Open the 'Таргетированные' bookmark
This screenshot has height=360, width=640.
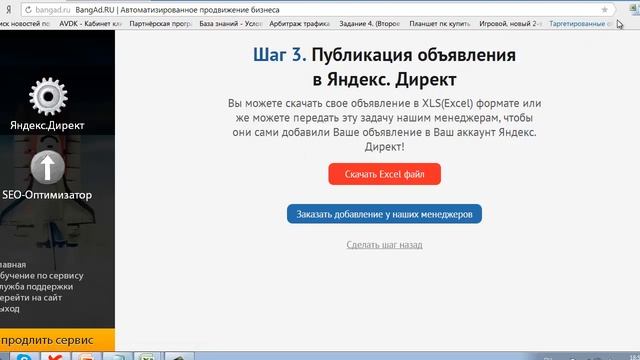pos(580,24)
